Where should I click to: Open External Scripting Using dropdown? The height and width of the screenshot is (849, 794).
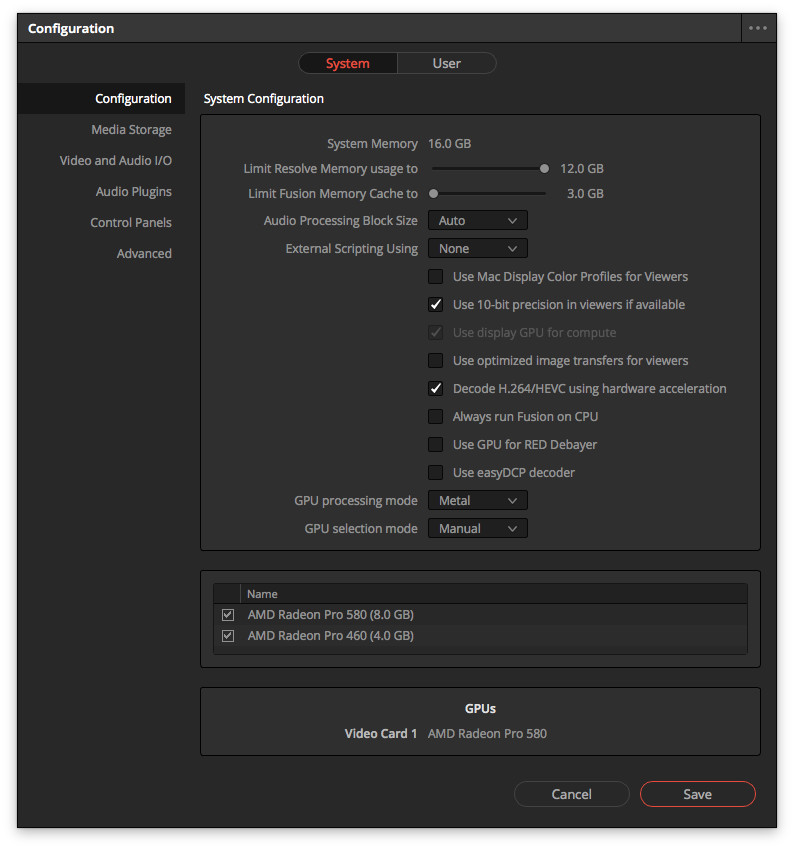tap(478, 249)
